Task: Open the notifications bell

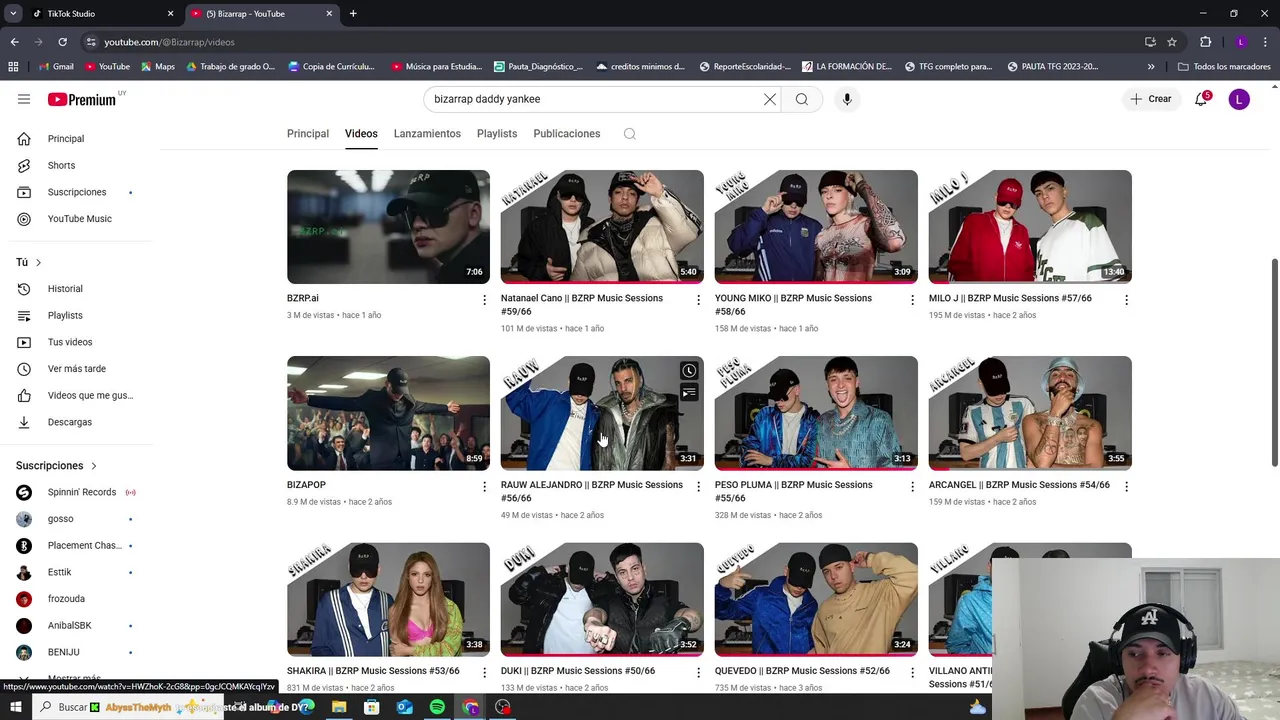Action: click(x=1201, y=99)
